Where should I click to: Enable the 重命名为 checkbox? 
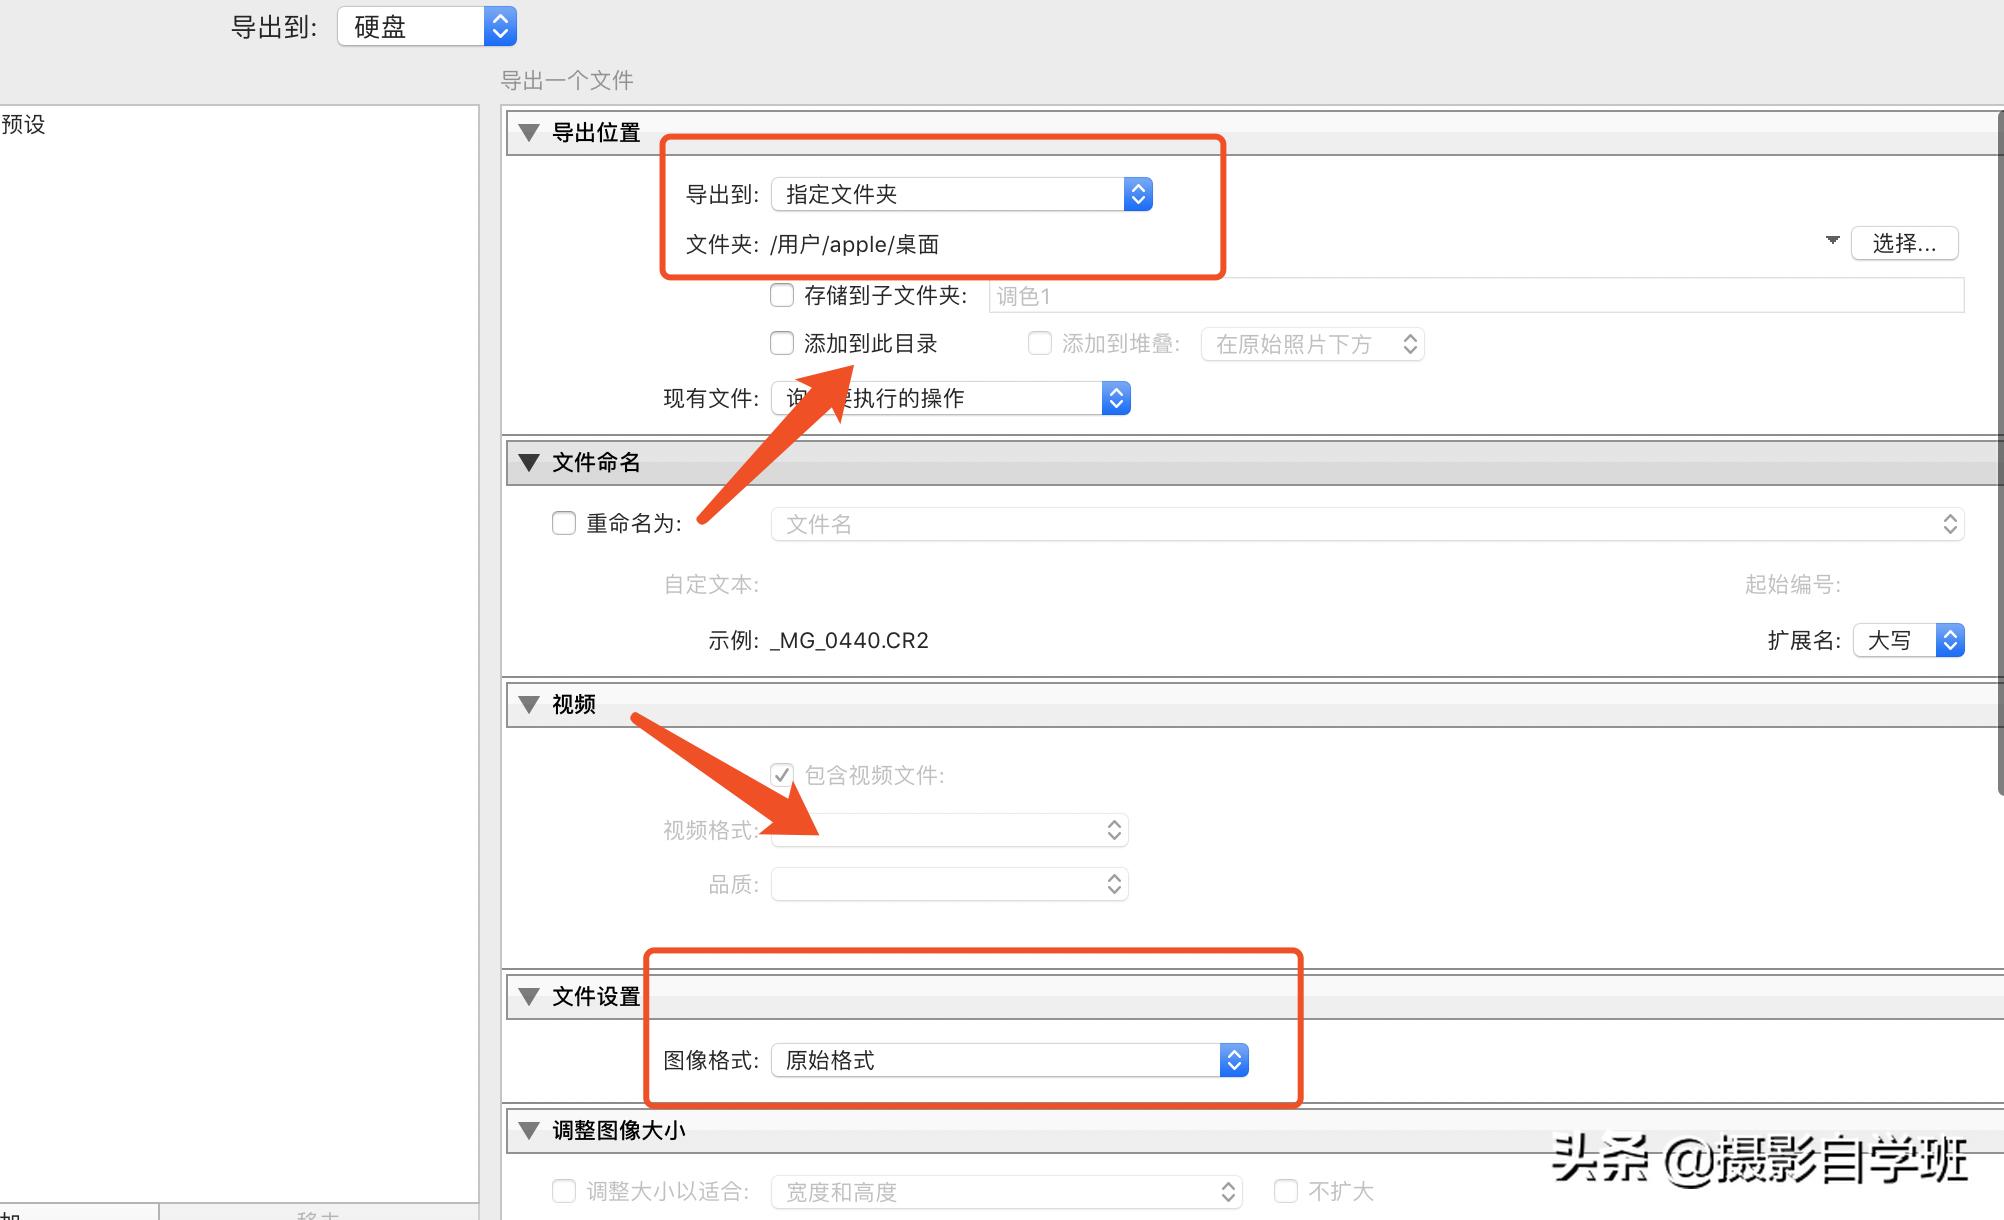pos(564,523)
